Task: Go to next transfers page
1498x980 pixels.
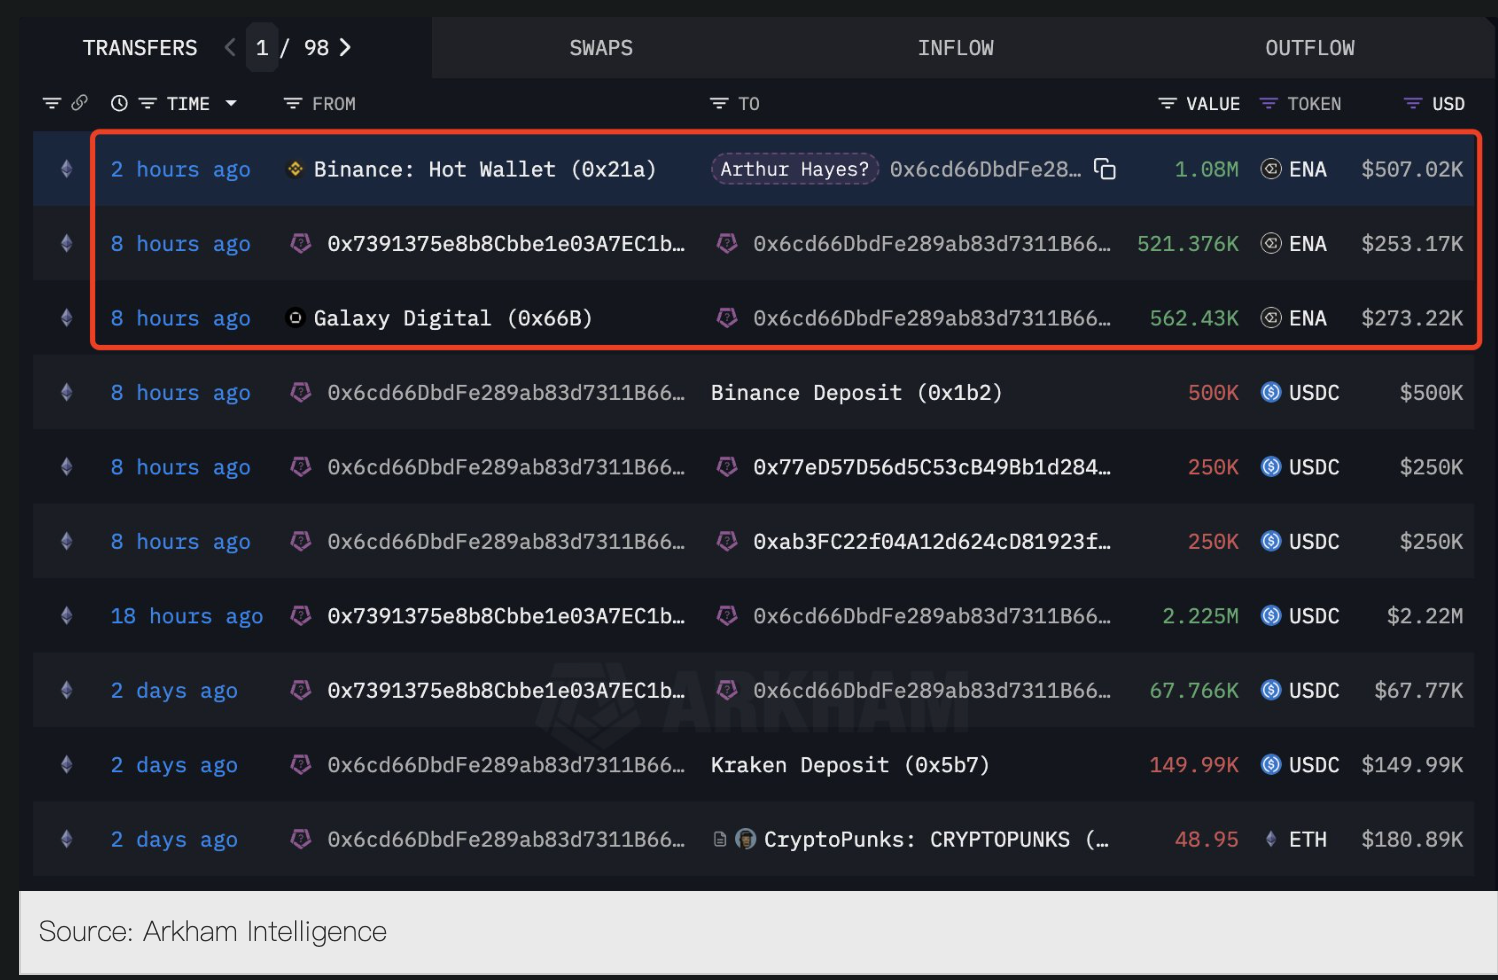Action: [345, 47]
